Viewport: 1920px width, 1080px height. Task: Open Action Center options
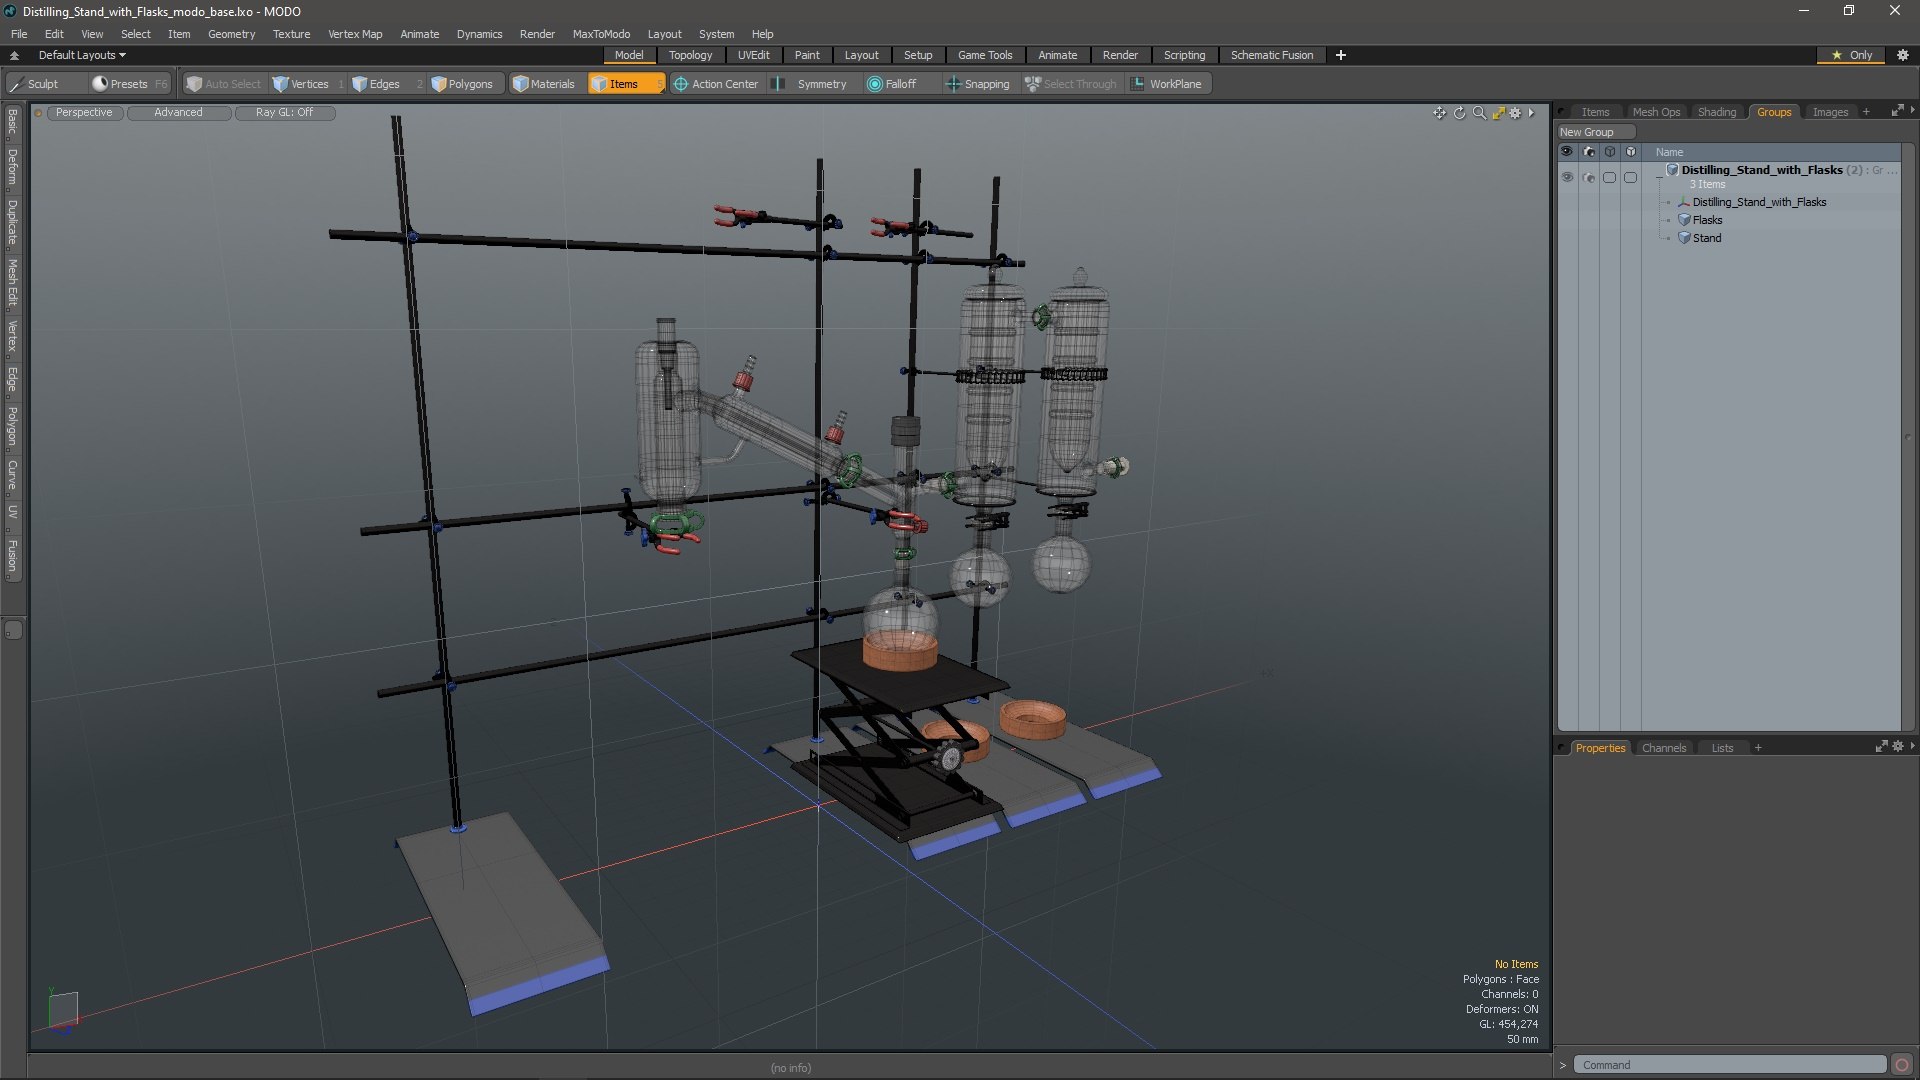(x=716, y=84)
